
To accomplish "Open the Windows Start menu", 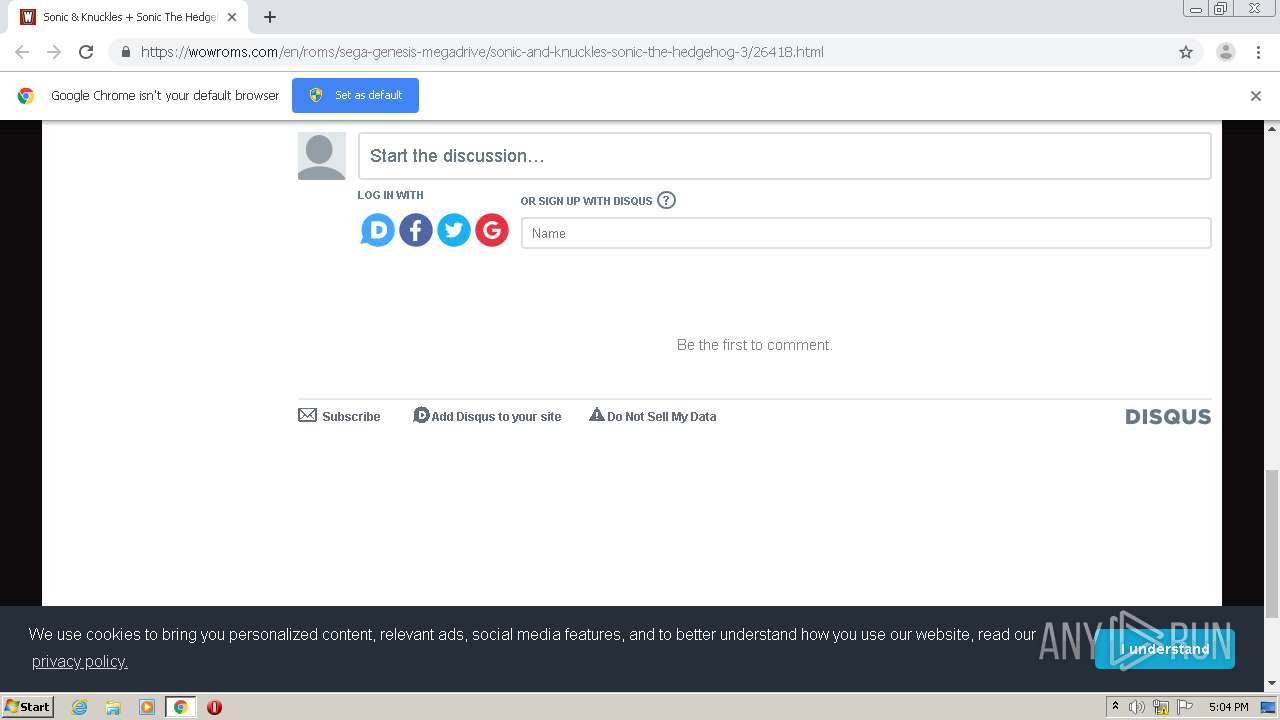I will [28, 707].
